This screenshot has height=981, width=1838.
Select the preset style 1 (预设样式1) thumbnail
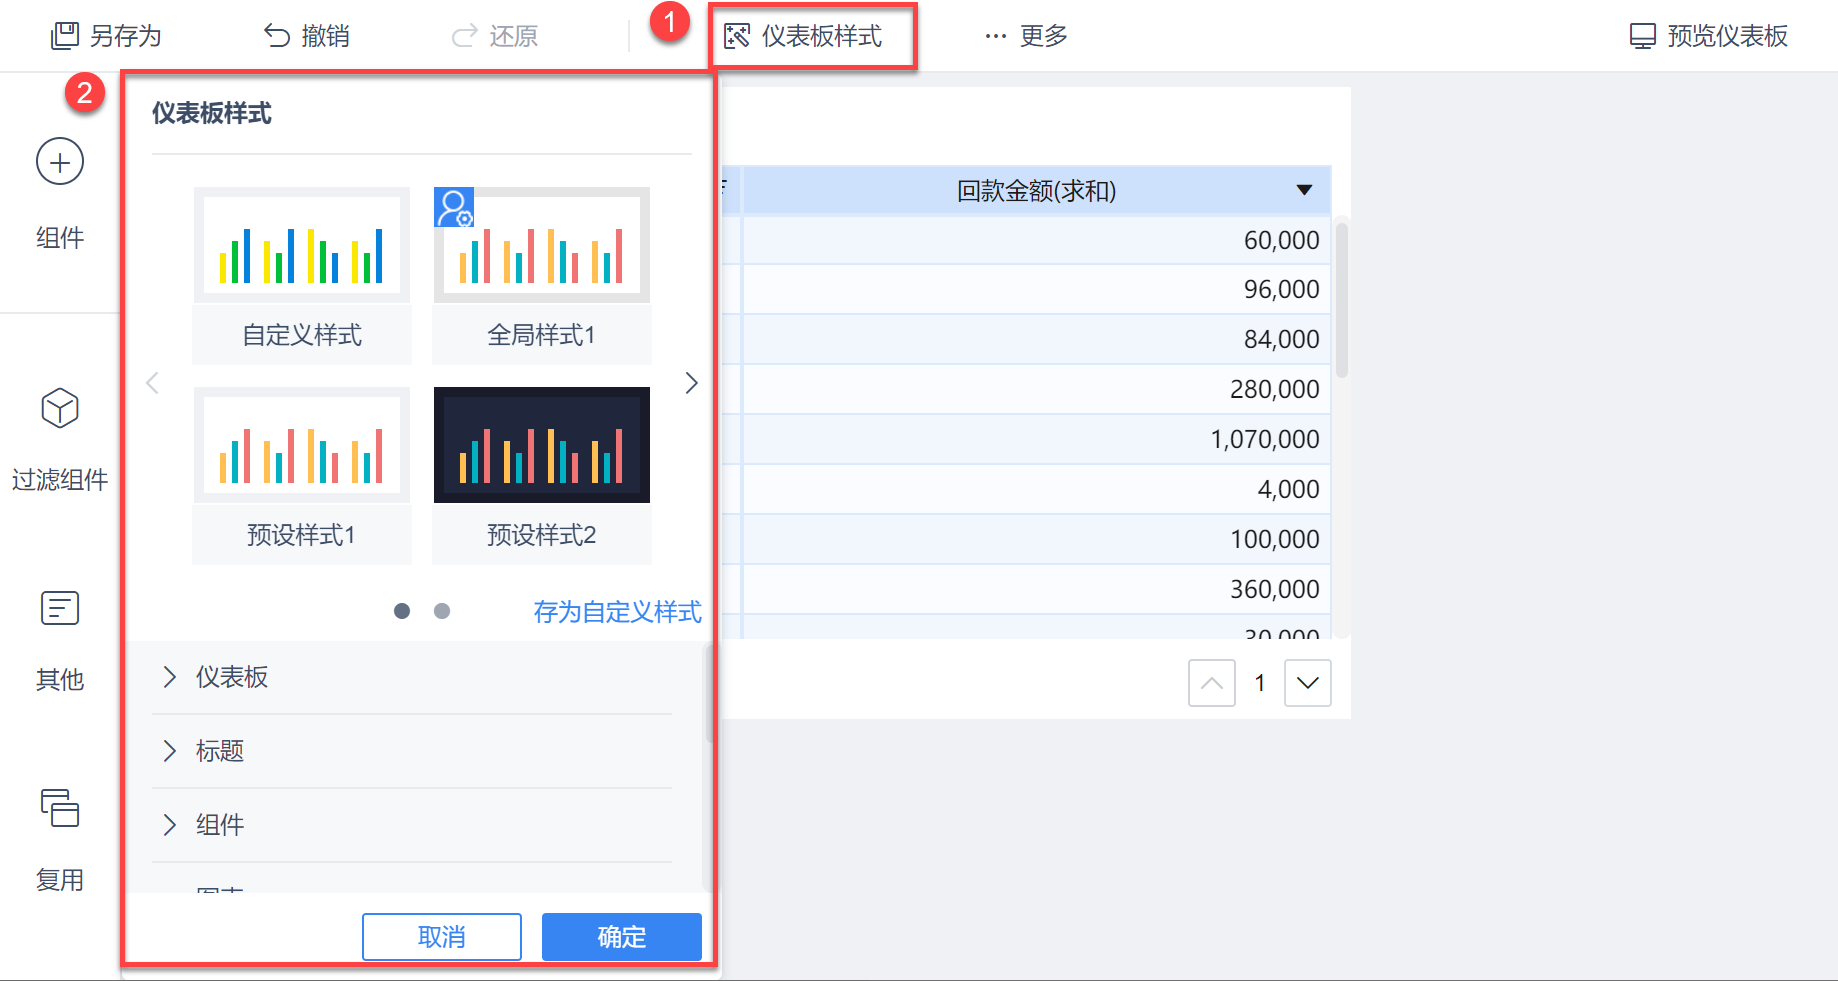pos(302,445)
